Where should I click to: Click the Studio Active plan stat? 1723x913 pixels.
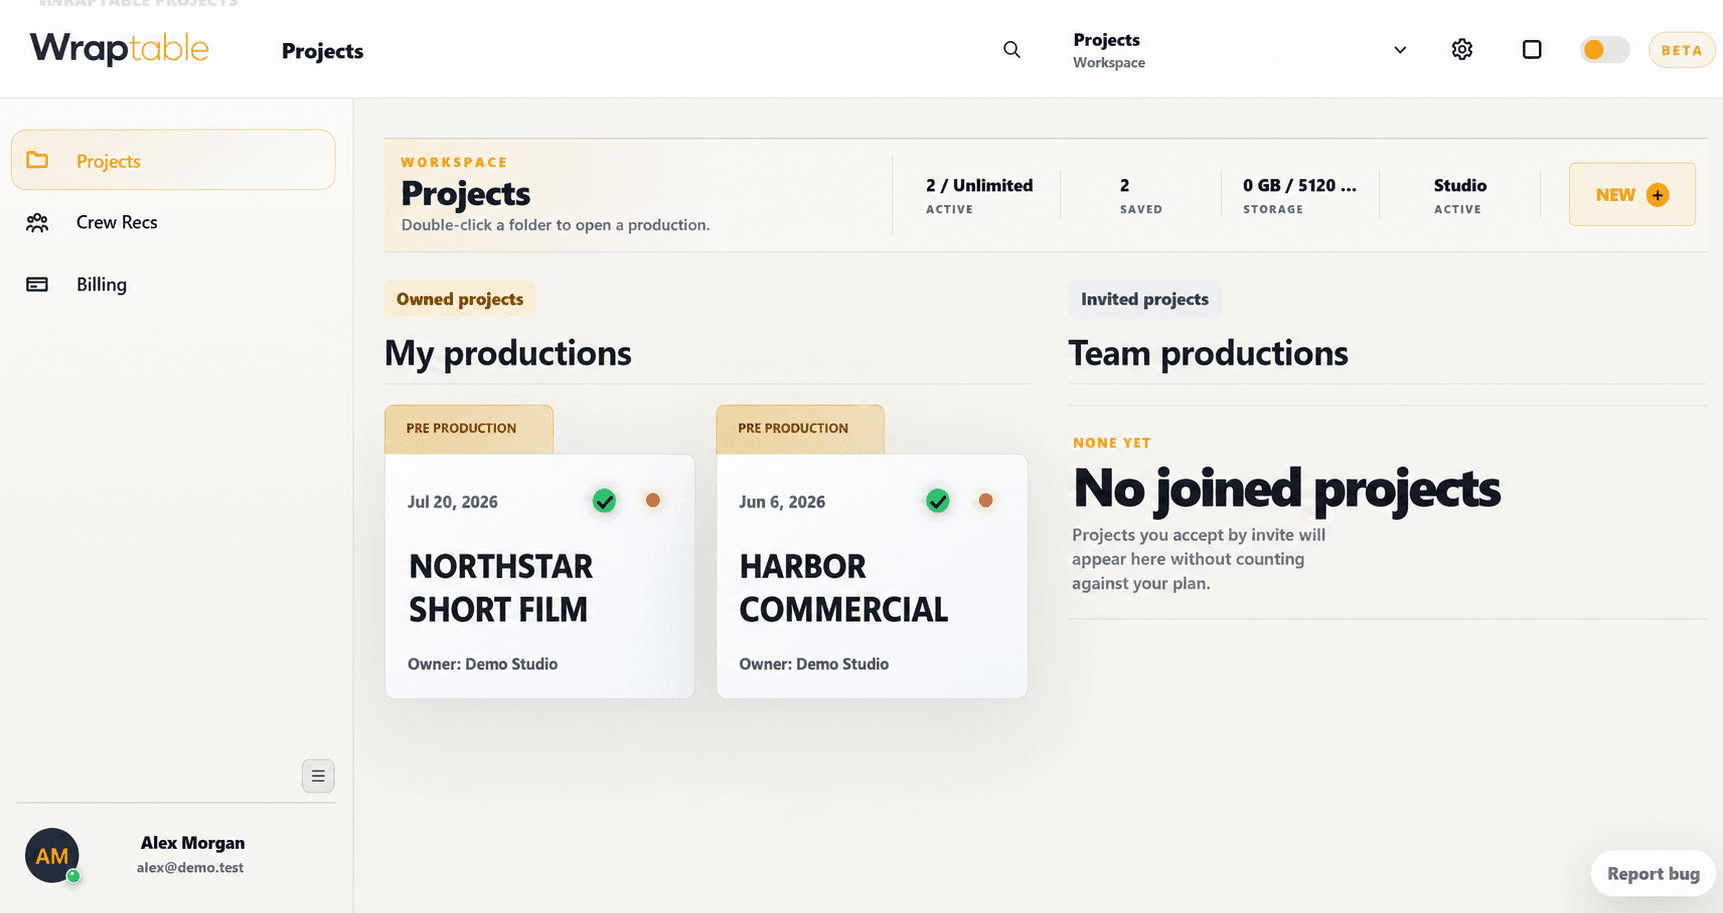1460,196
